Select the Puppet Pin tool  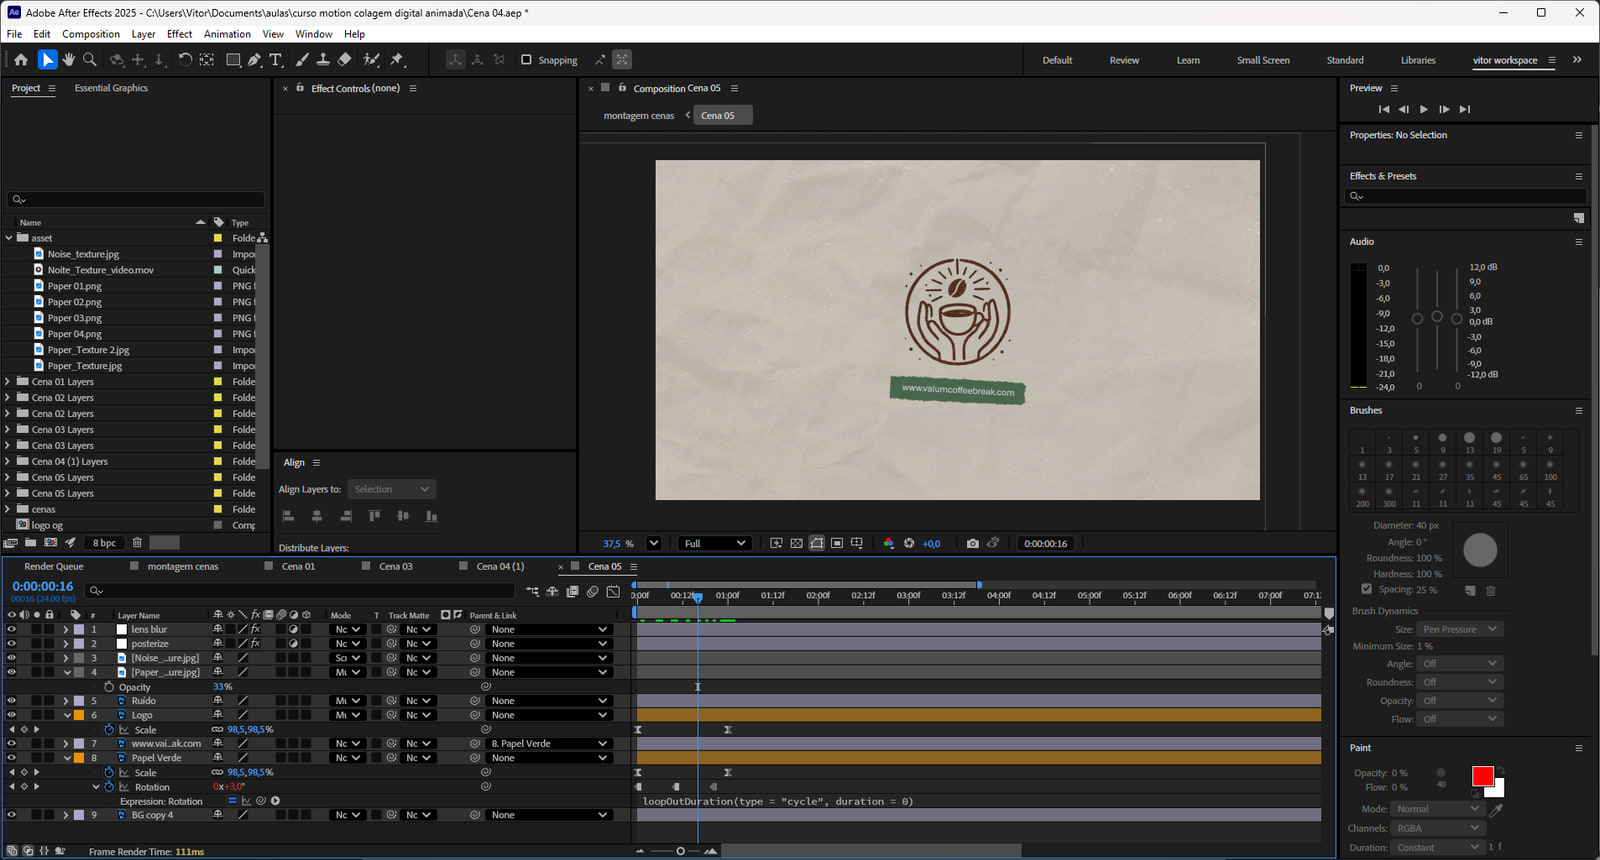click(397, 60)
